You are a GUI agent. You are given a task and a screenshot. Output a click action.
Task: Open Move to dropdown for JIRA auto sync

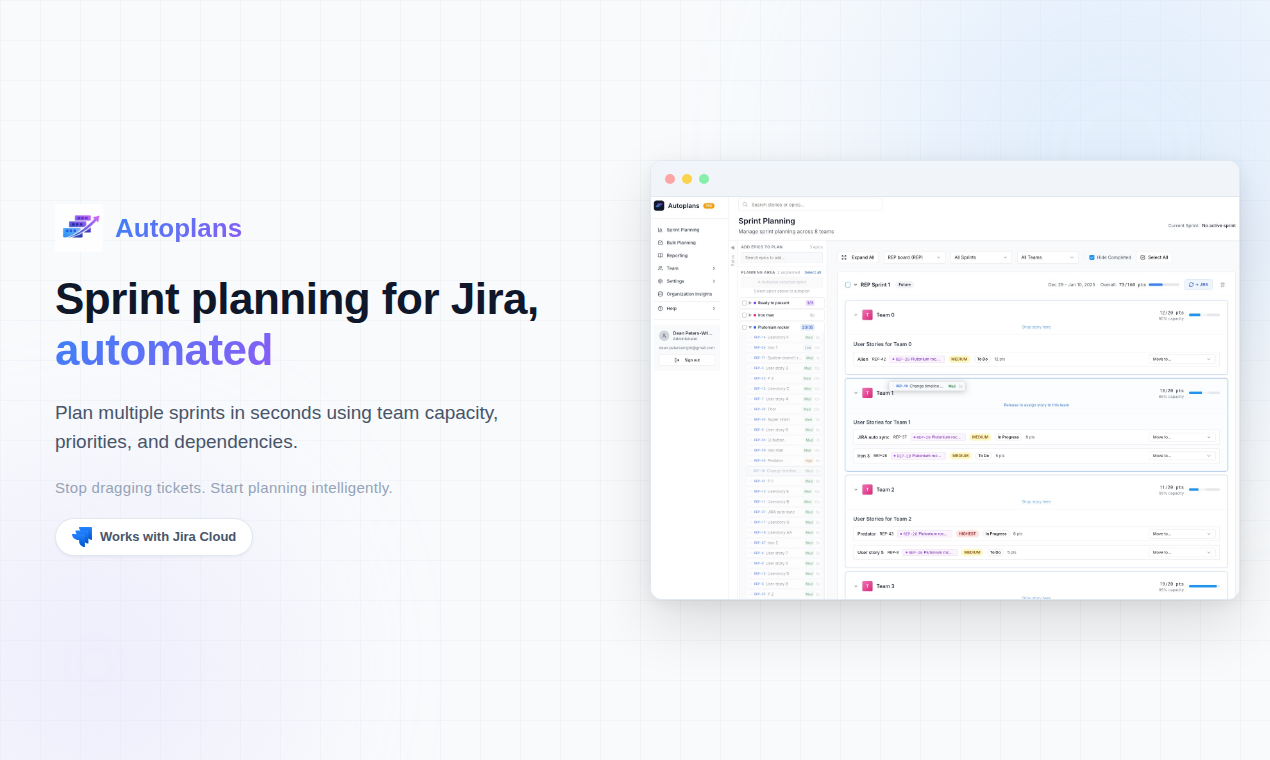point(1182,437)
